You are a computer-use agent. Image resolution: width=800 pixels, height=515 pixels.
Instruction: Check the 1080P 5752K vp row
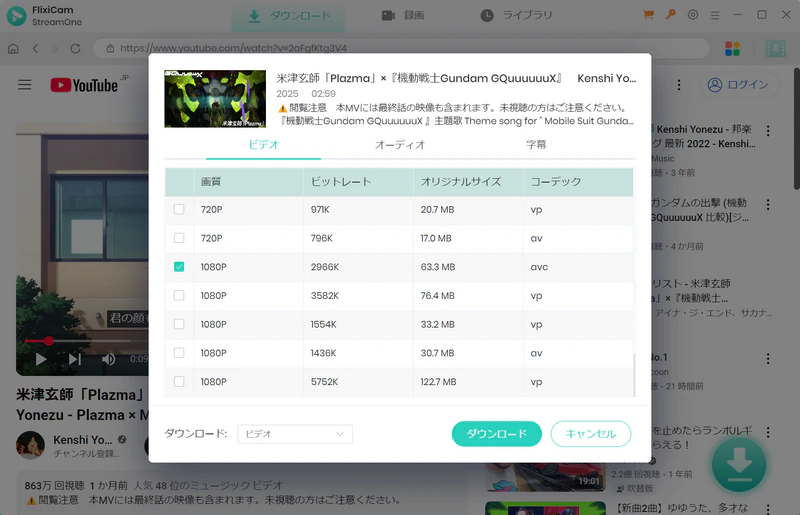pyautogui.click(x=179, y=381)
